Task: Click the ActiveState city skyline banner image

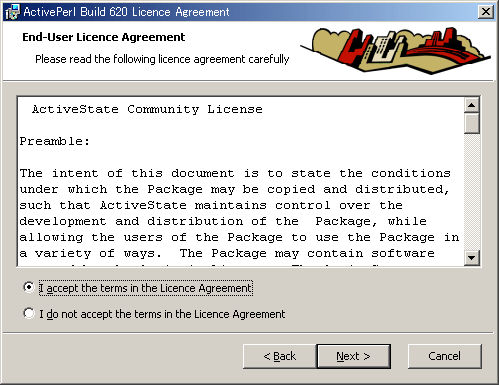Action: (x=395, y=50)
